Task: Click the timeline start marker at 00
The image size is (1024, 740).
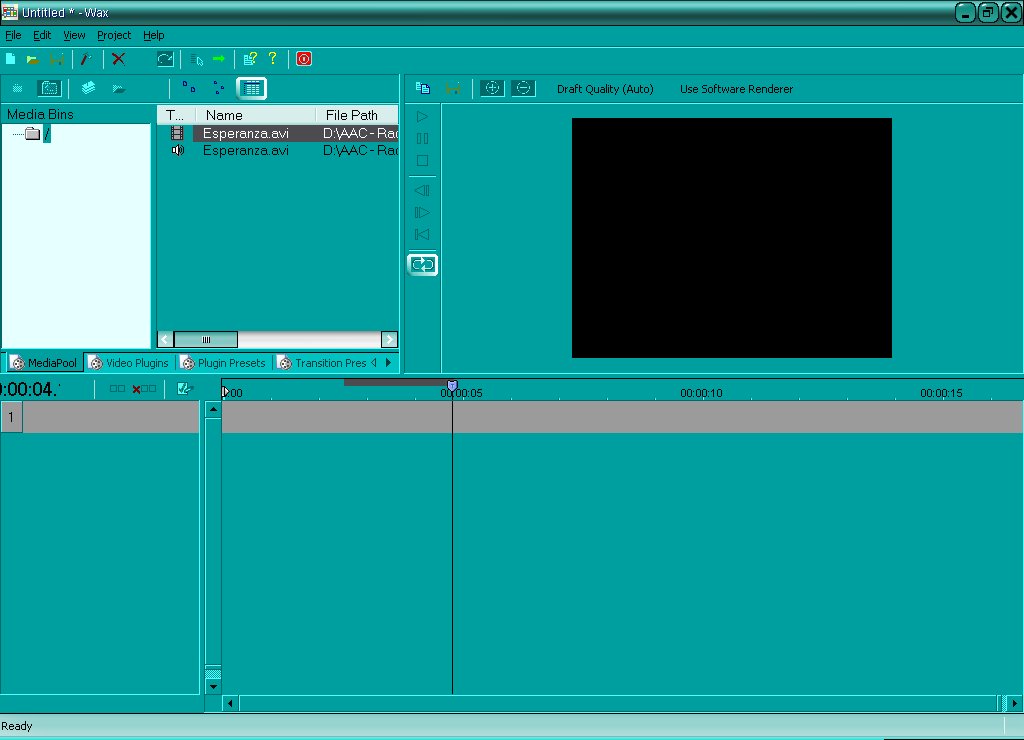Action: (x=225, y=392)
